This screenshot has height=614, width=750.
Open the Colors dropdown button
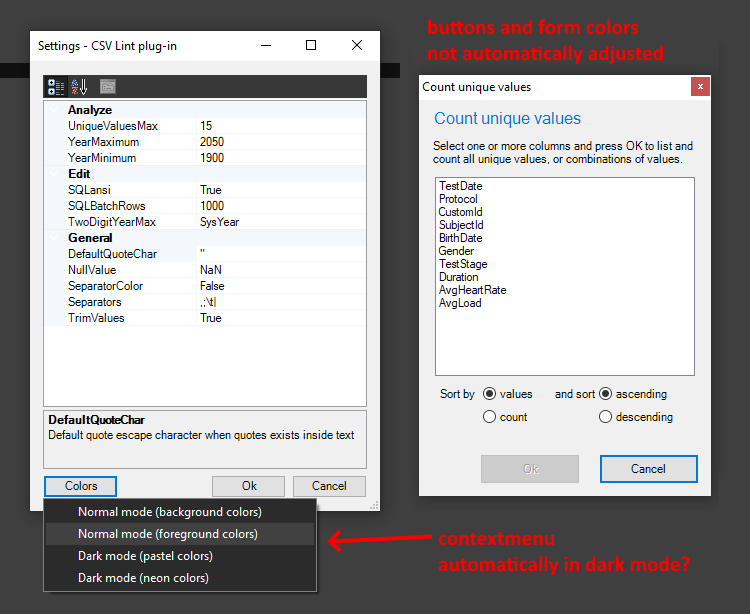click(81, 486)
